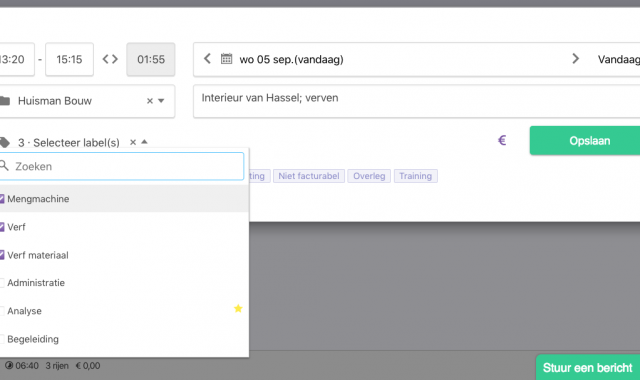Click the folder icon by Huisman Bouw
The height and width of the screenshot is (380, 640).
point(4,100)
